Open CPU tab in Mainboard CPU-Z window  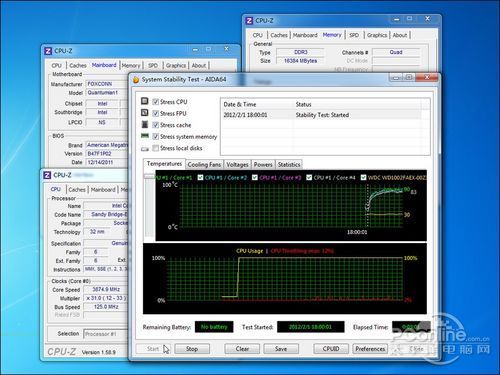(57, 65)
